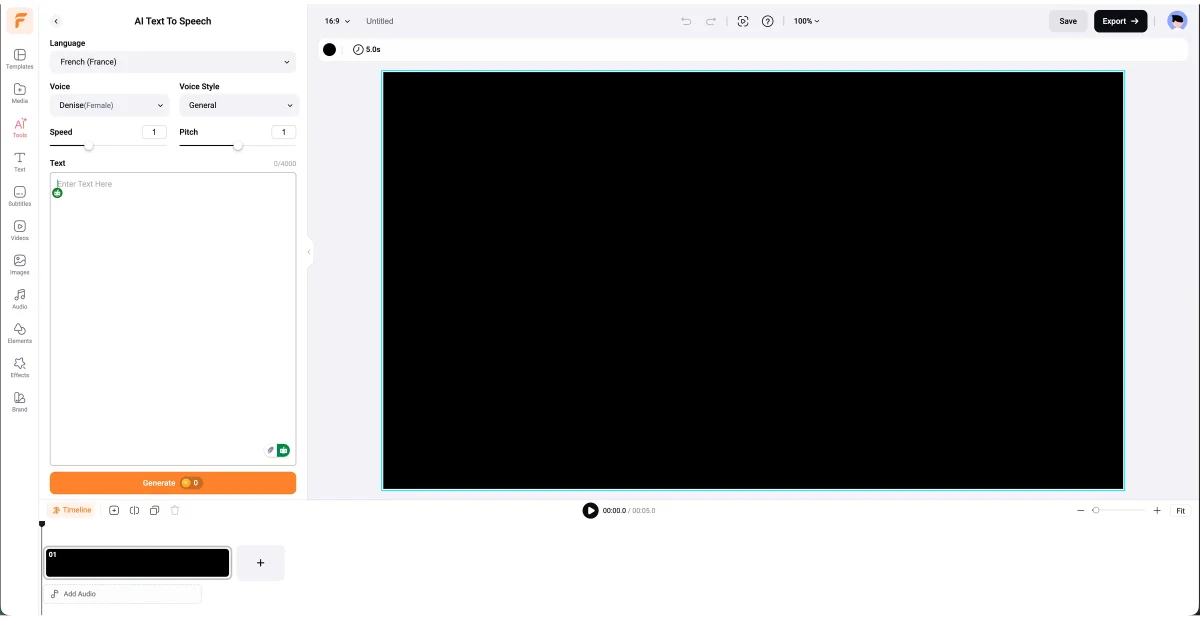Click the Generate button
The width and height of the screenshot is (1200, 620).
click(173, 482)
